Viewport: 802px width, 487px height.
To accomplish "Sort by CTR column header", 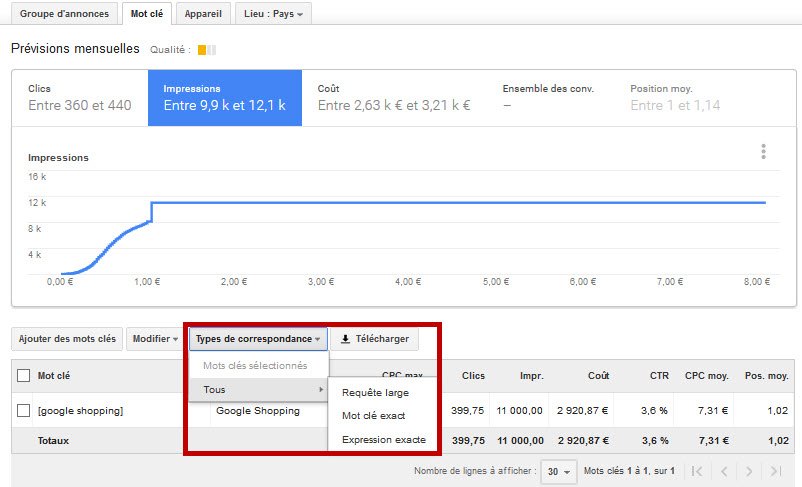I will [x=659, y=376].
